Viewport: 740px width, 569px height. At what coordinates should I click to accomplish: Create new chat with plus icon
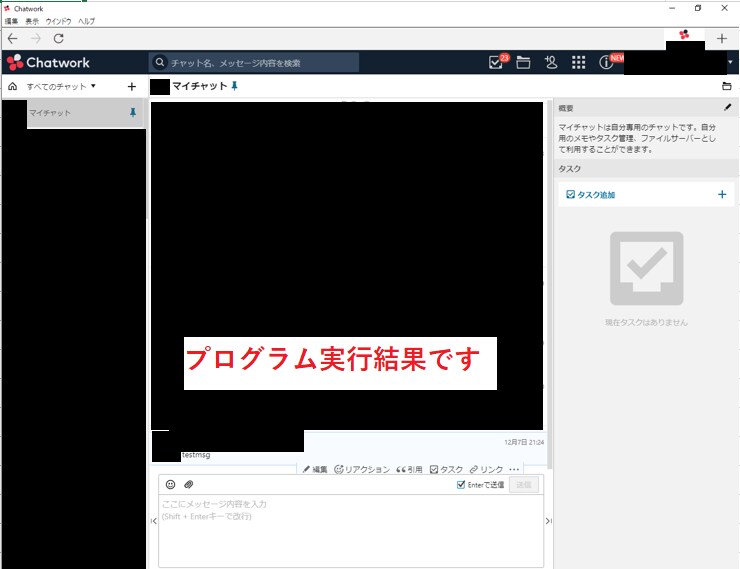[x=132, y=86]
